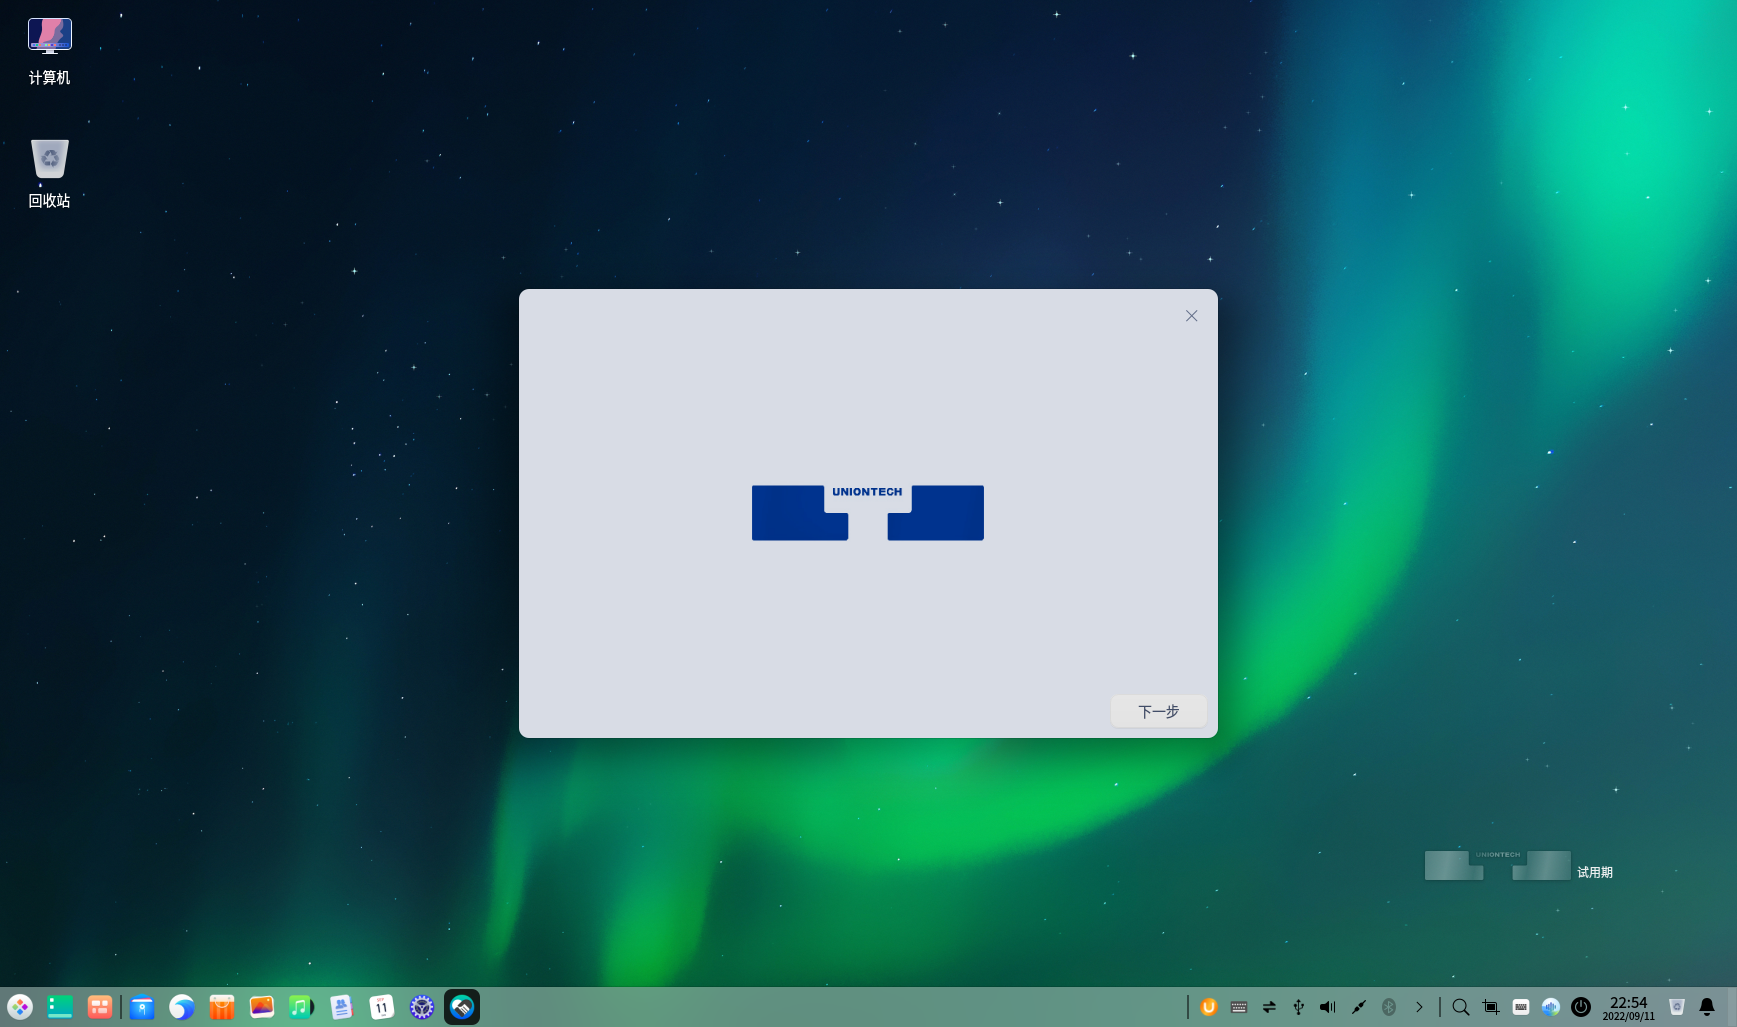1737x1027 pixels.
Task: Open the onscreen keyboard dock icon
Action: point(1521,1007)
